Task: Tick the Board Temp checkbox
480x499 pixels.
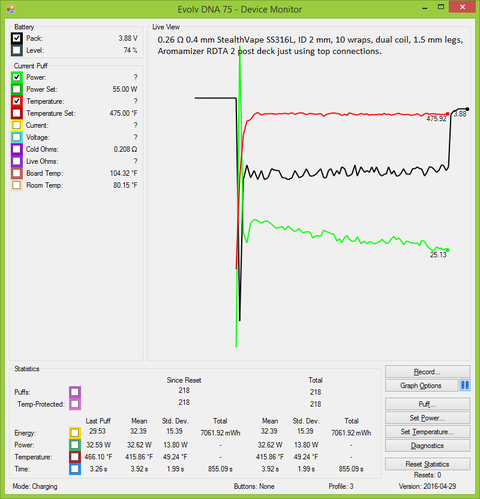Action: [x=17, y=173]
